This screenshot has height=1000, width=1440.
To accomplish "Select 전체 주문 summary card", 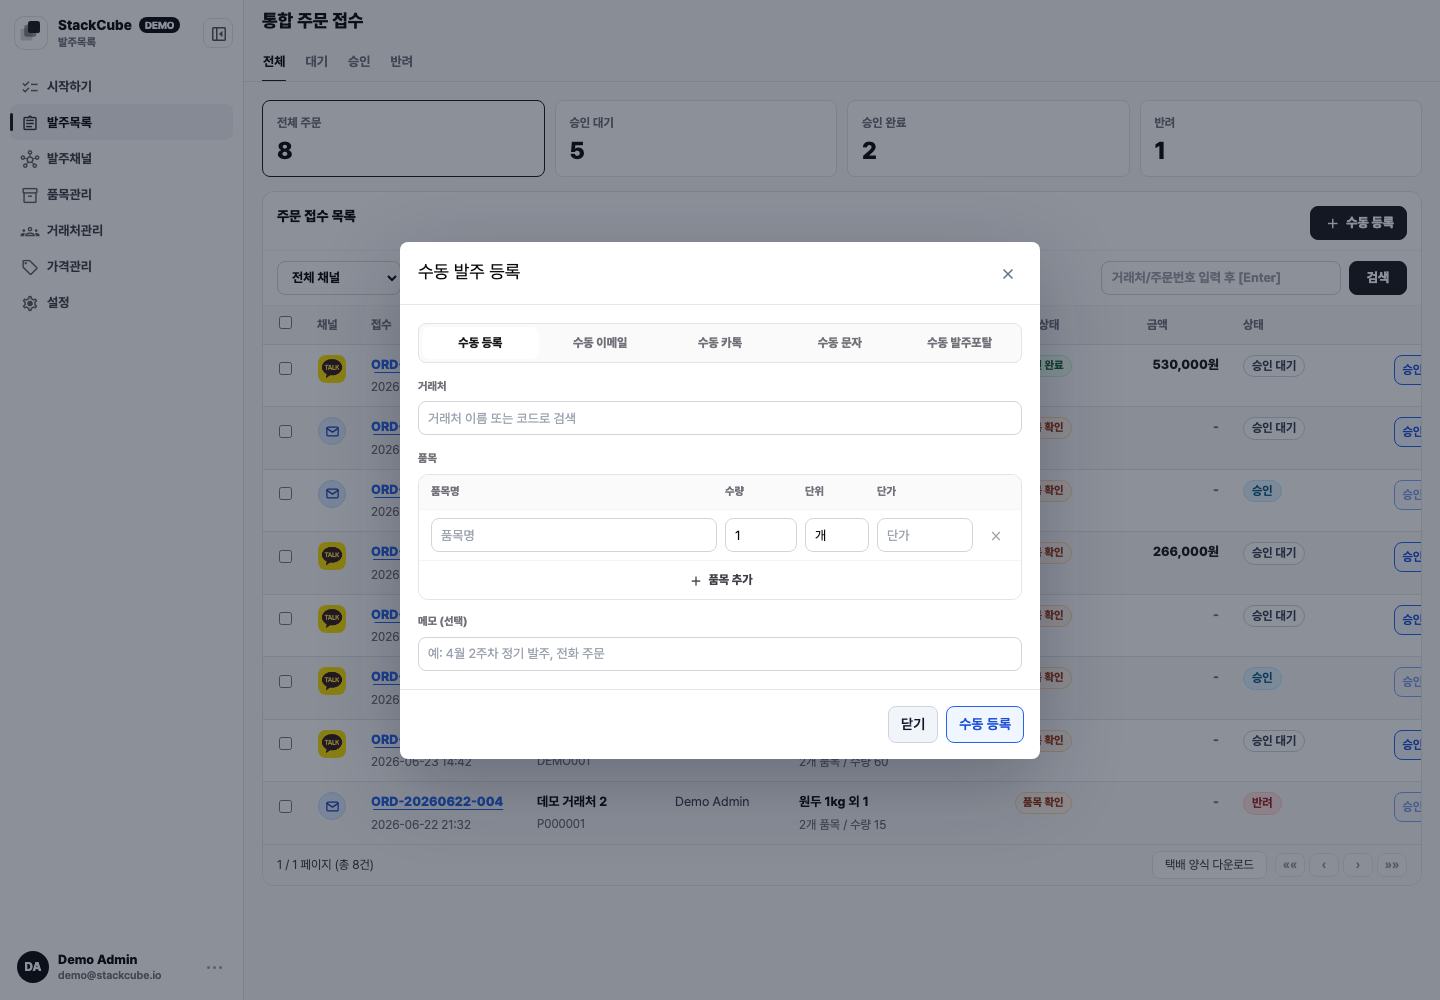I will click(403, 138).
